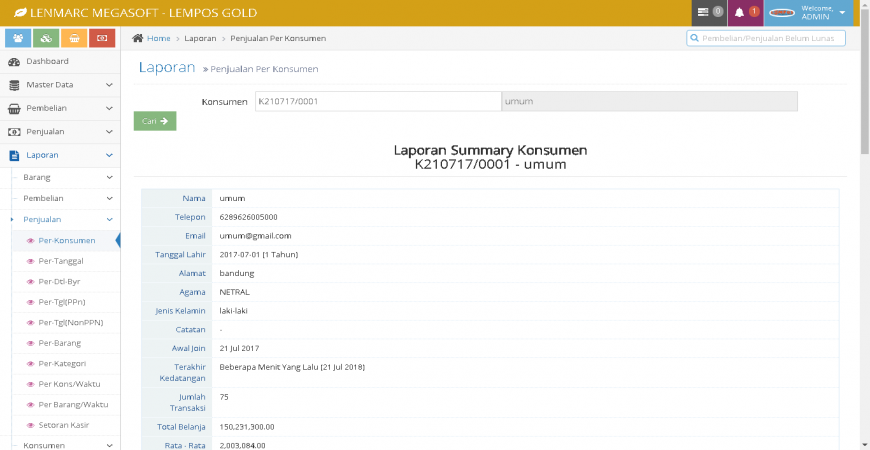
Task: Open the grey task list icon
Action: point(703,12)
